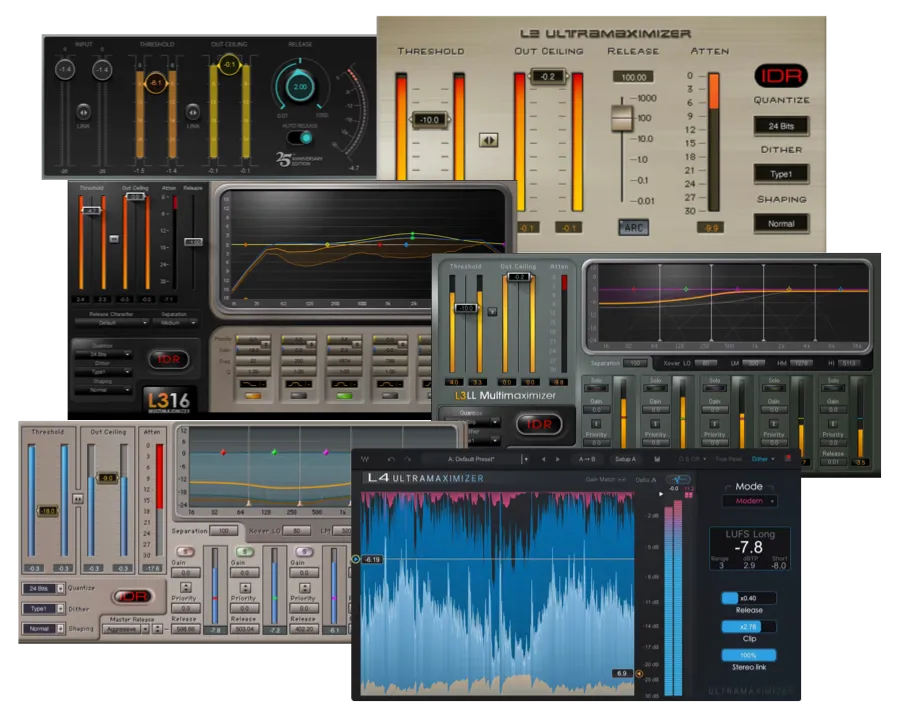This screenshot has height=717, width=900.
Task: Click the undo arrow in the L4 toolbar
Action: click(x=391, y=459)
